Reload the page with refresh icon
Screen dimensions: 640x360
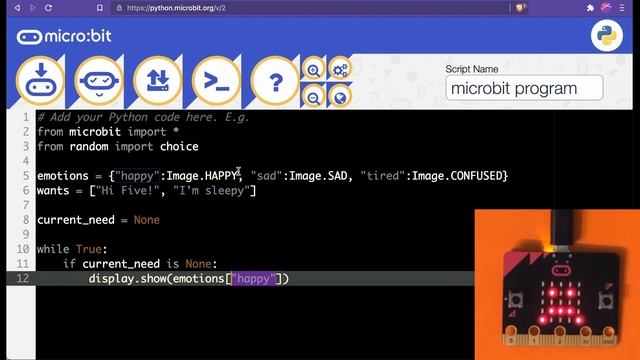coord(48,8)
